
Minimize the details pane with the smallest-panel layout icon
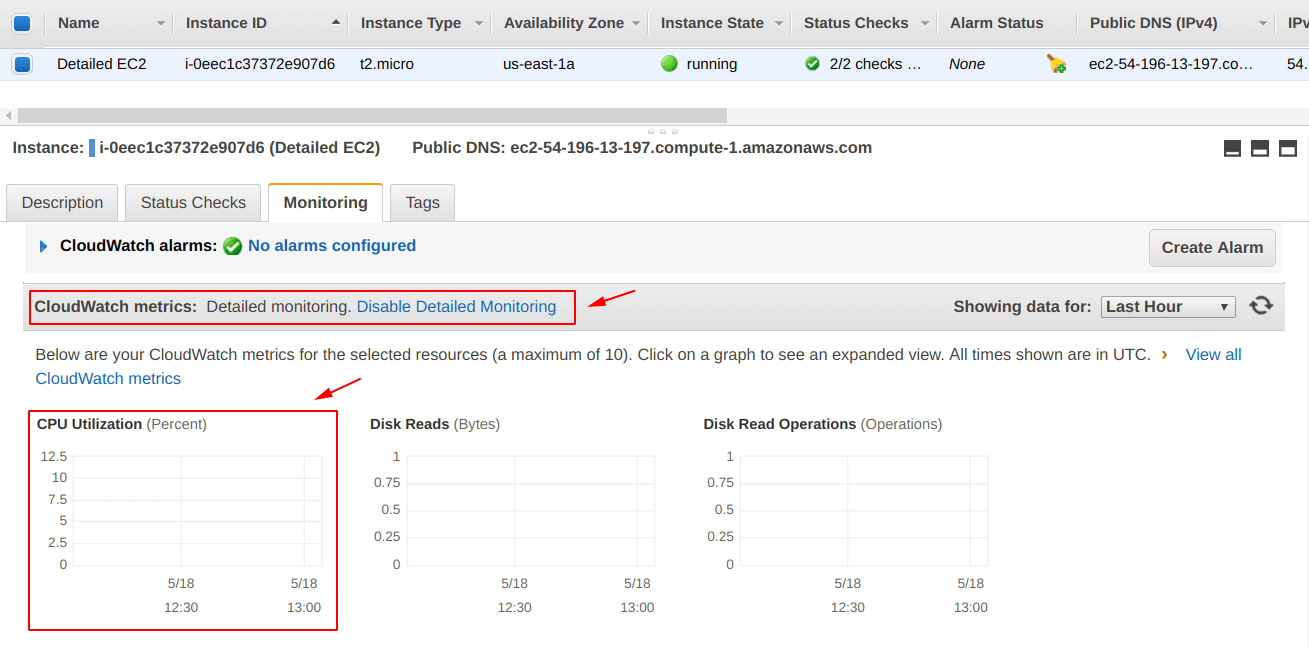pyautogui.click(x=1232, y=148)
